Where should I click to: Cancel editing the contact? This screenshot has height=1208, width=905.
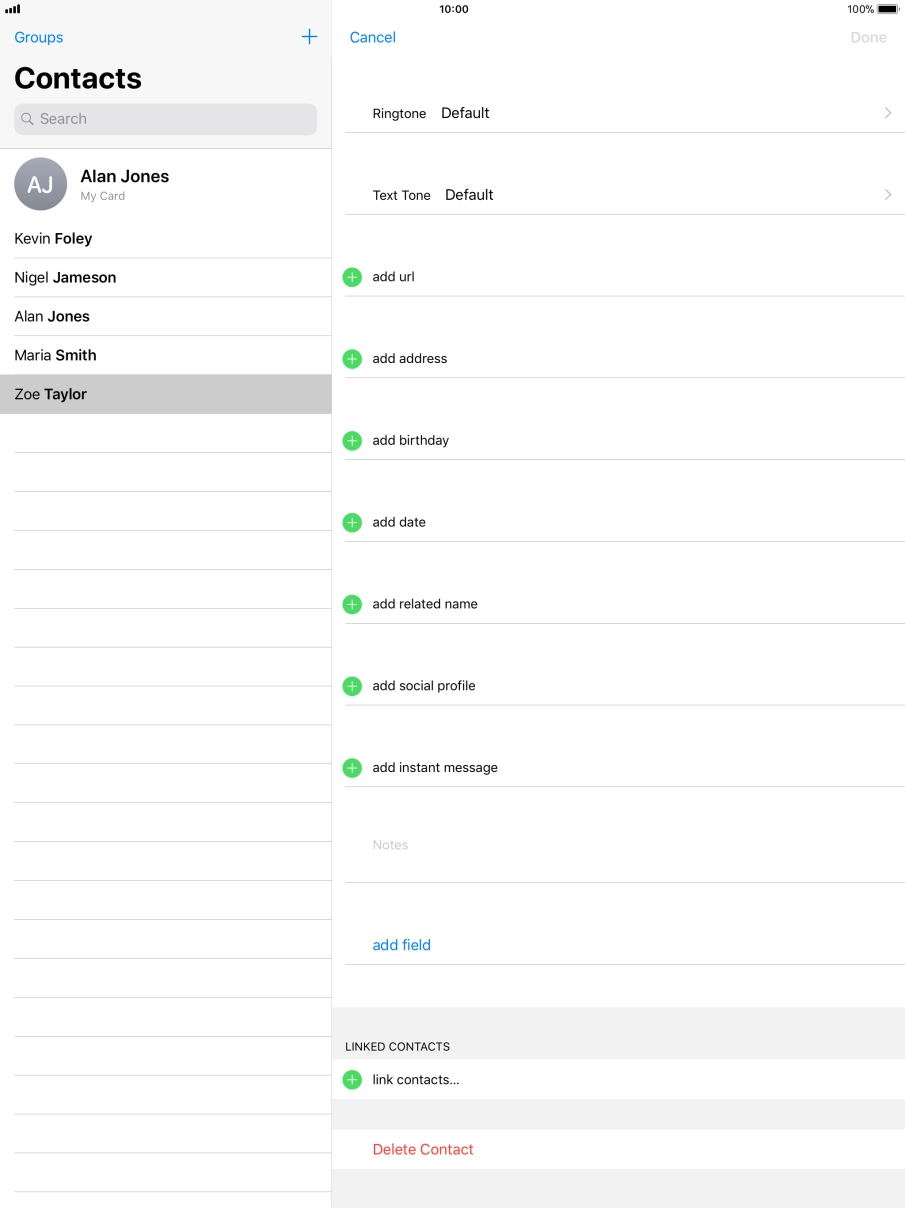click(x=372, y=37)
